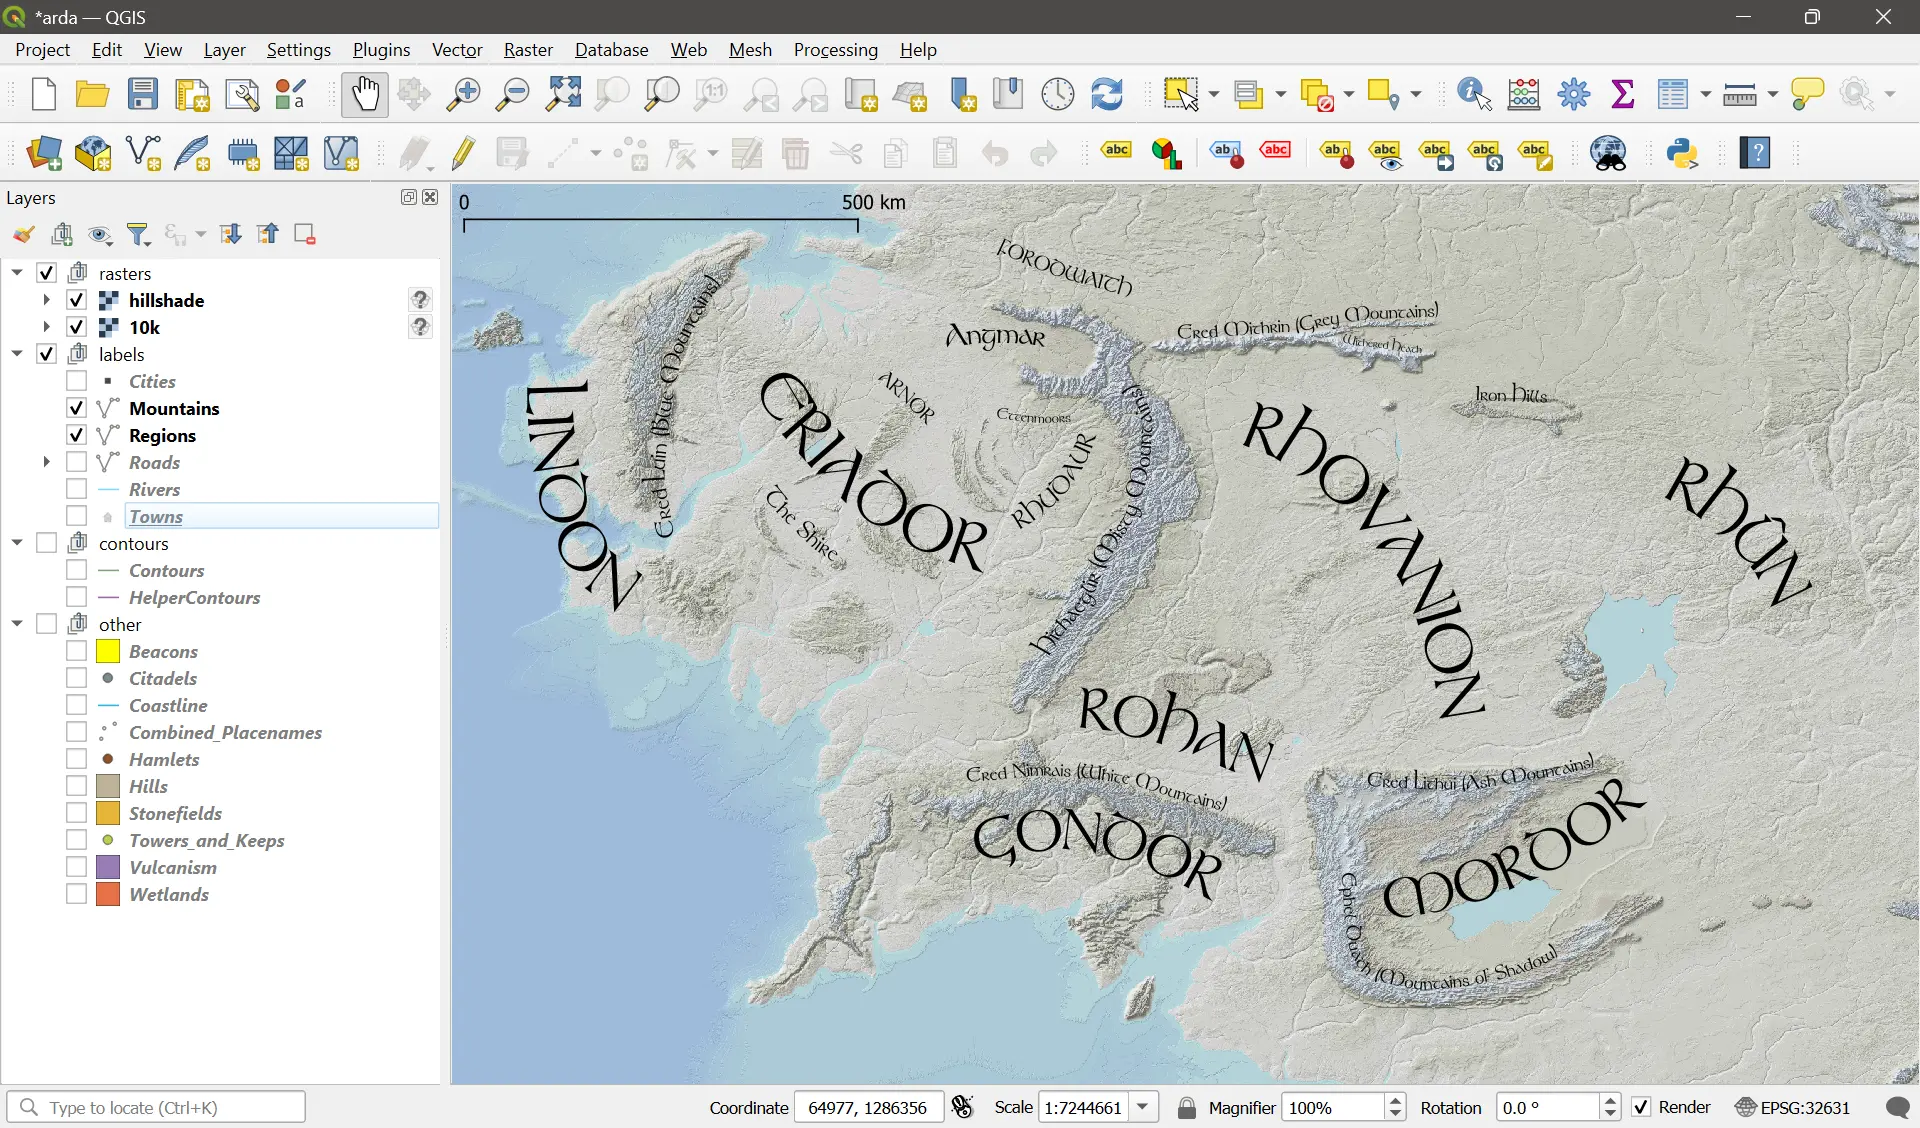The image size is (1920, 1128).
Task: Collapse the rasters group
Action: [x=17, y=273]
